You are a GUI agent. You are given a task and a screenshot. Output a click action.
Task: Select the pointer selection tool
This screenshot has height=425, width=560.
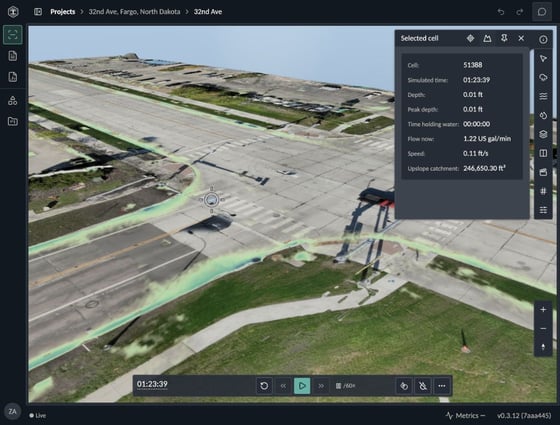543,58
